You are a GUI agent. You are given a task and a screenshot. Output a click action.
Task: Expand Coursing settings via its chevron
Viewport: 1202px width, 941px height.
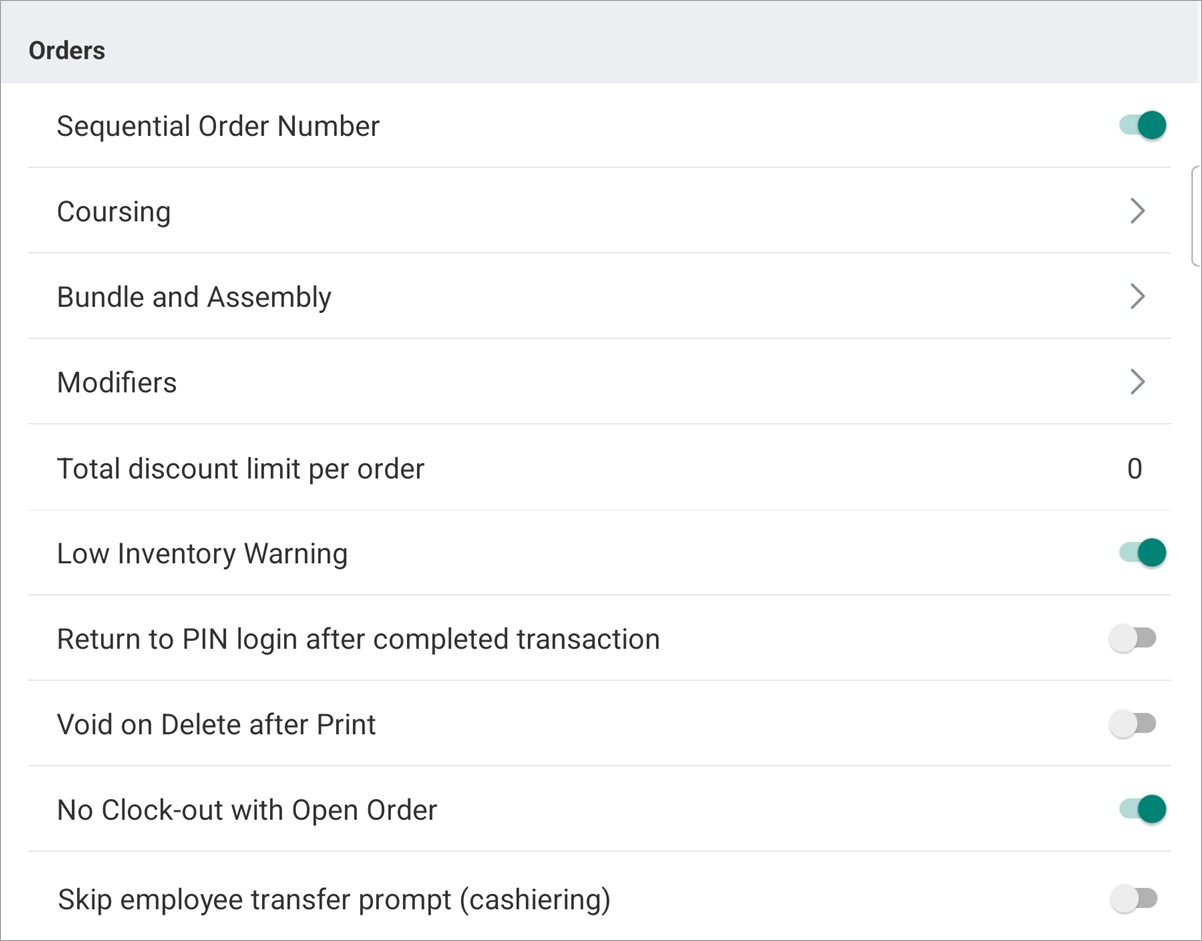coord(1137,211)
